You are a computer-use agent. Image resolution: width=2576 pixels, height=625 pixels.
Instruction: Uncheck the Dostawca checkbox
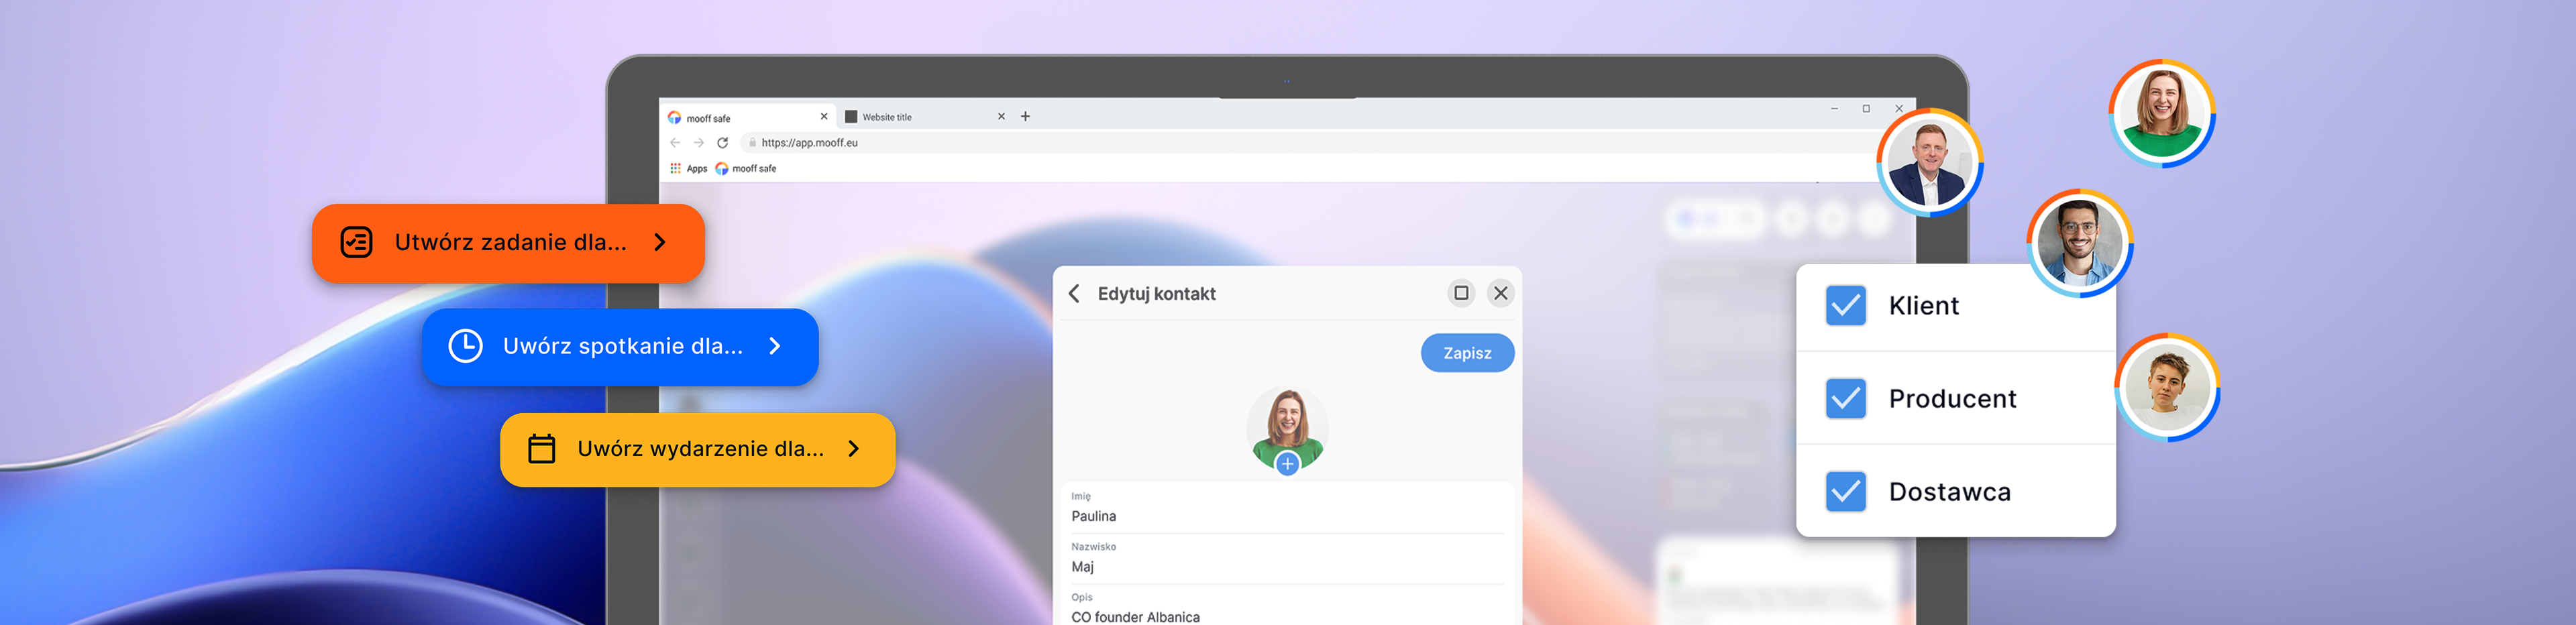[1845, 492]
